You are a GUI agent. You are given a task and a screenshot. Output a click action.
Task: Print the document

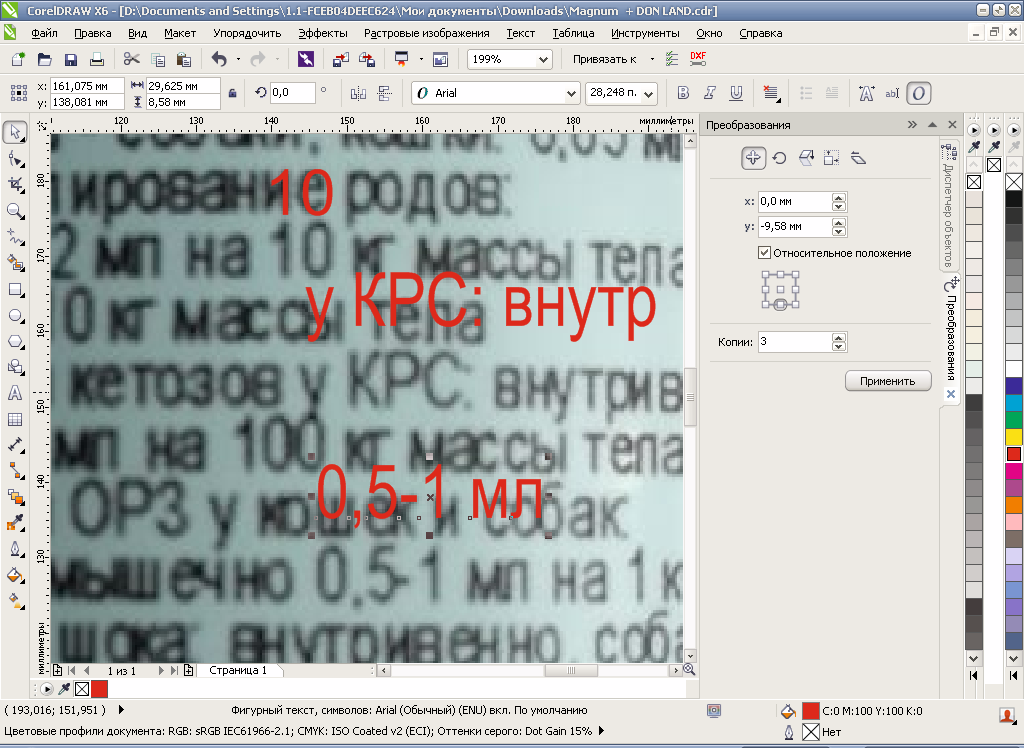pos(97,59)
